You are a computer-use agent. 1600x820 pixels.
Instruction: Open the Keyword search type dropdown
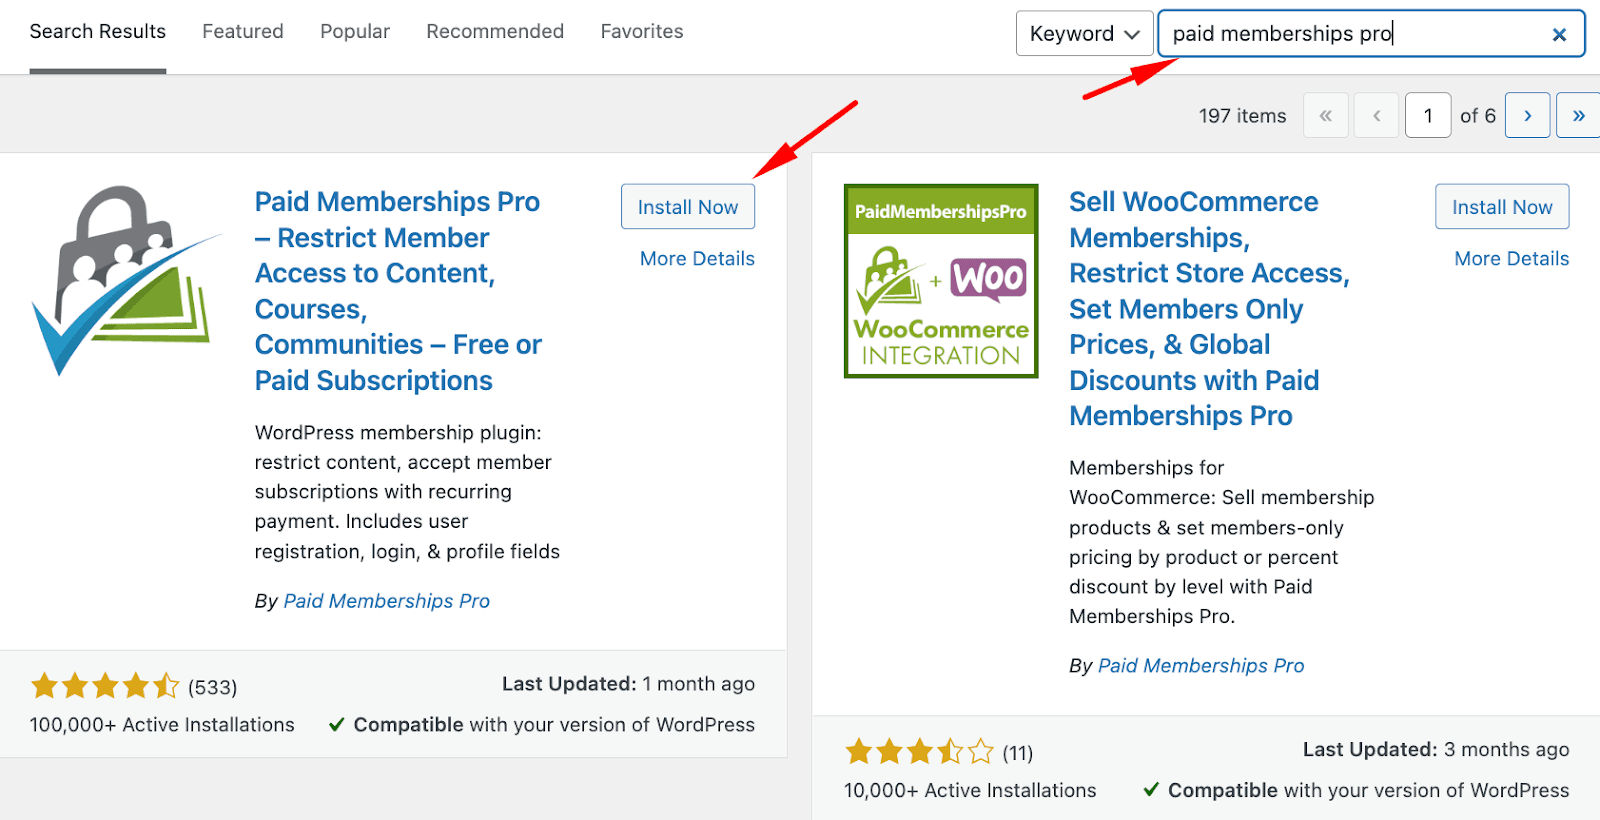pos(1084,34)
